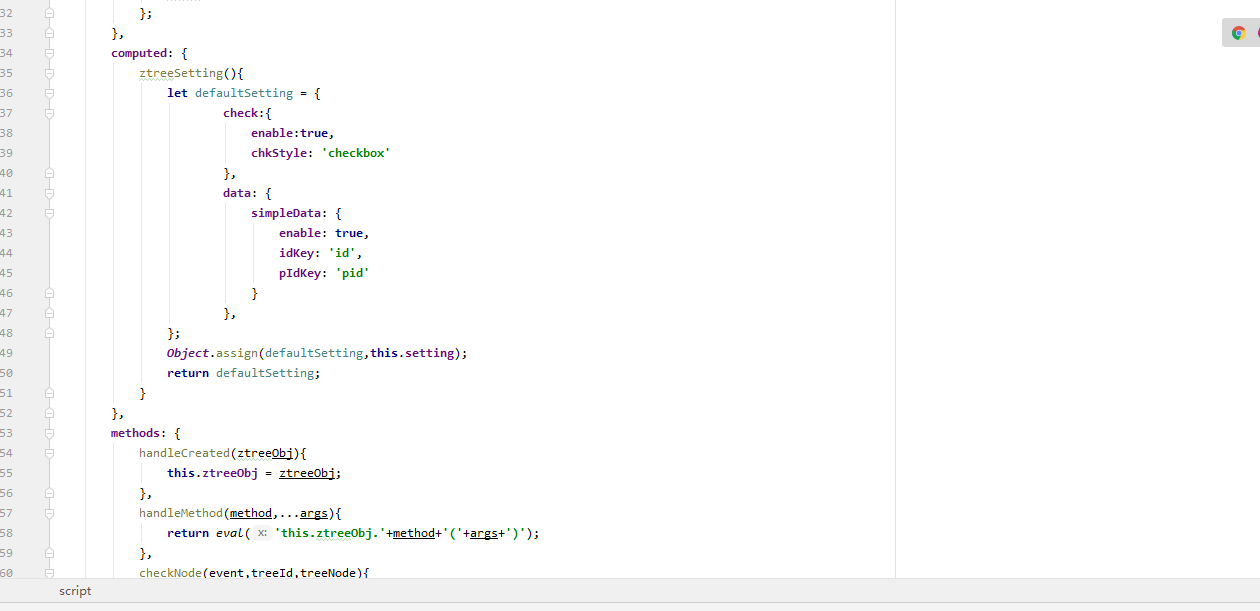Collapse the computed block fold marker
1260x611 pixels.
(x=48, y=52)
